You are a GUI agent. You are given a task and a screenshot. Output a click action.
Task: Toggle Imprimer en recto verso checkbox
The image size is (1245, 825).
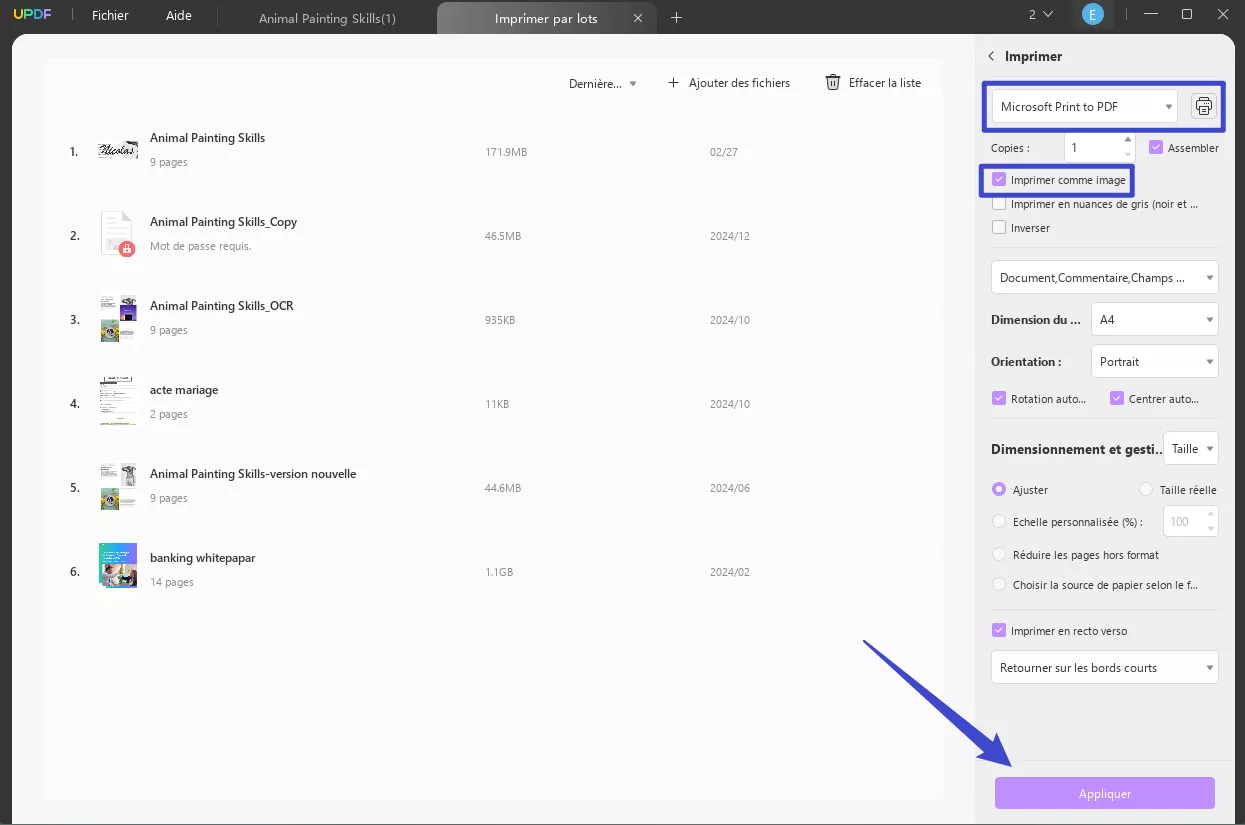click(999, 631)
